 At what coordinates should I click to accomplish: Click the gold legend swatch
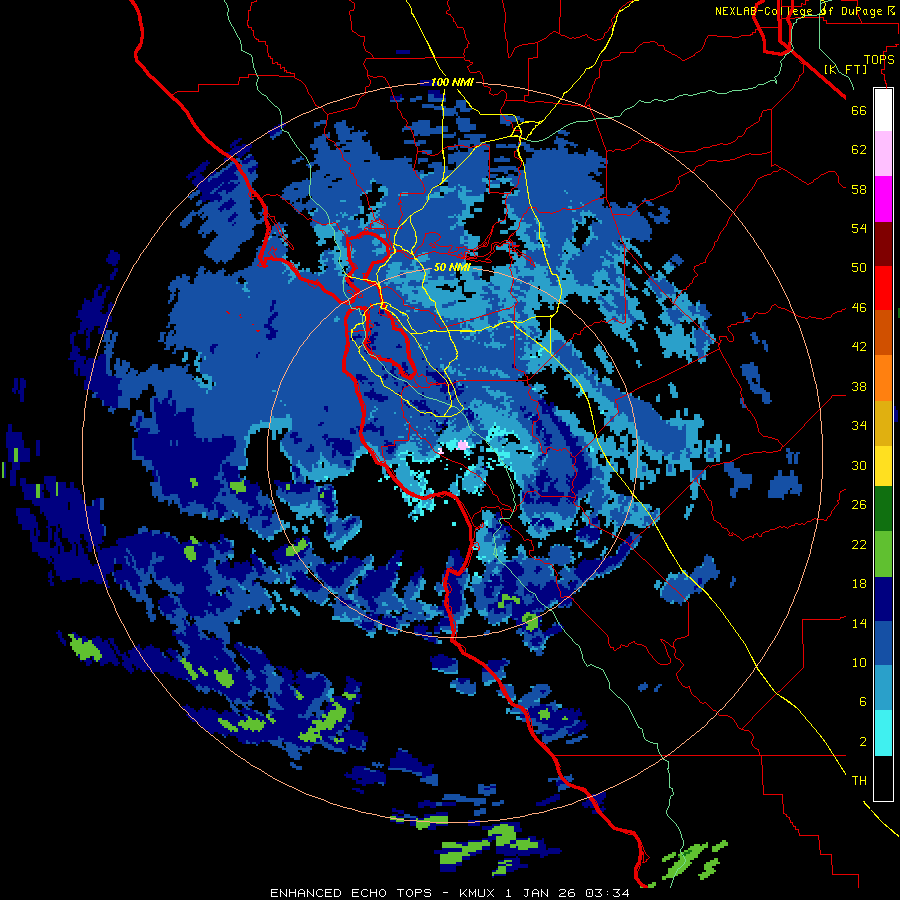[x=883, y=422]
